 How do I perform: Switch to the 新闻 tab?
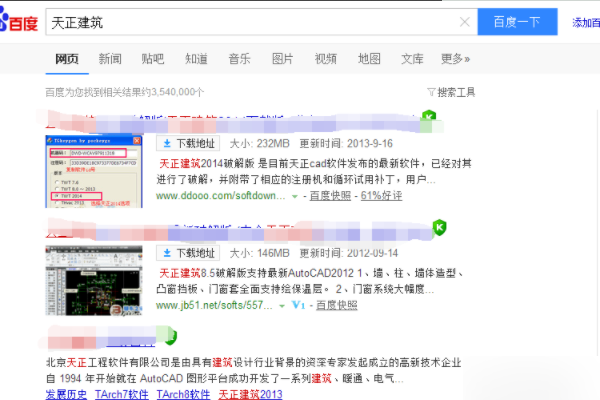pos(110,59)
